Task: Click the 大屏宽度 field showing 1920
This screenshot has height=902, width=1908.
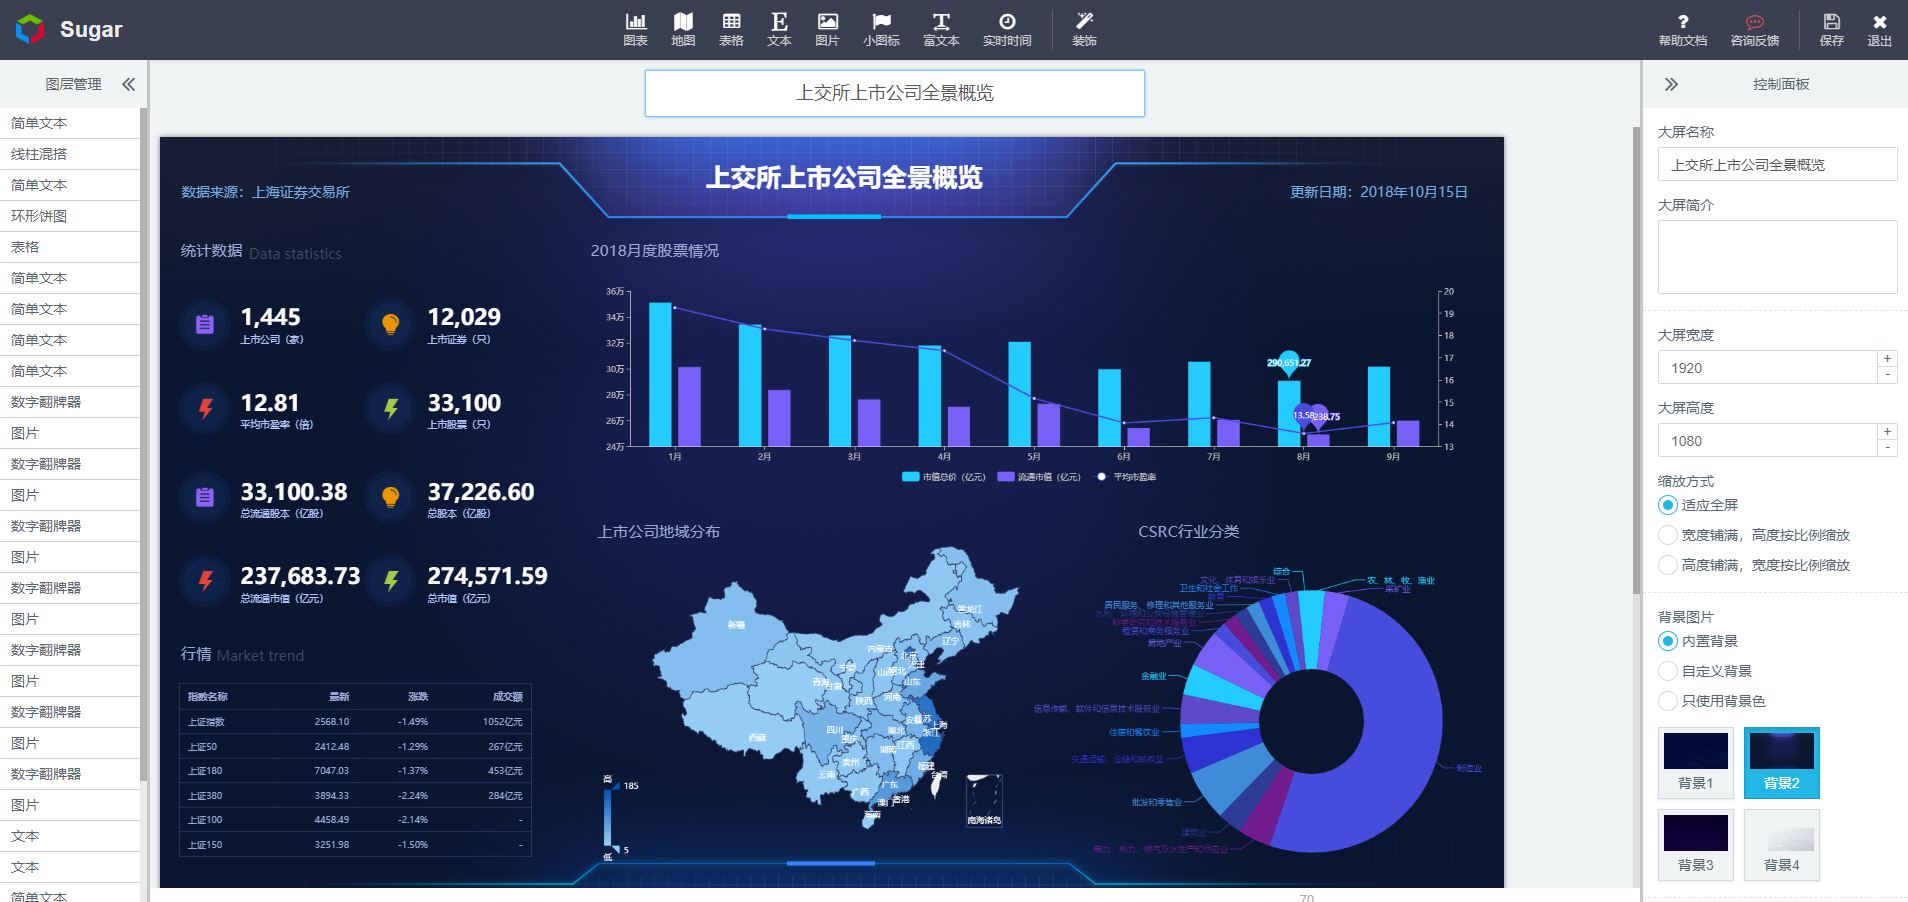Action: tap(1767, 368)
